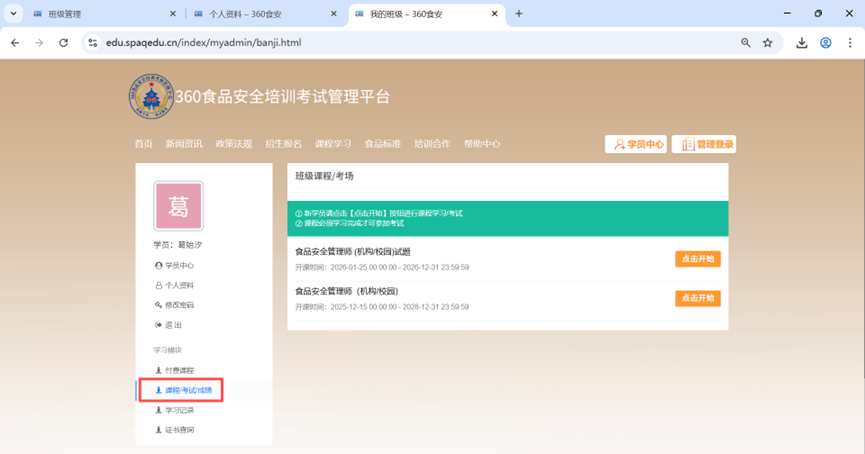The width and height of the screenshot is (865, 454).
Task: Open the Chrome profile icon
Action: 826,43
